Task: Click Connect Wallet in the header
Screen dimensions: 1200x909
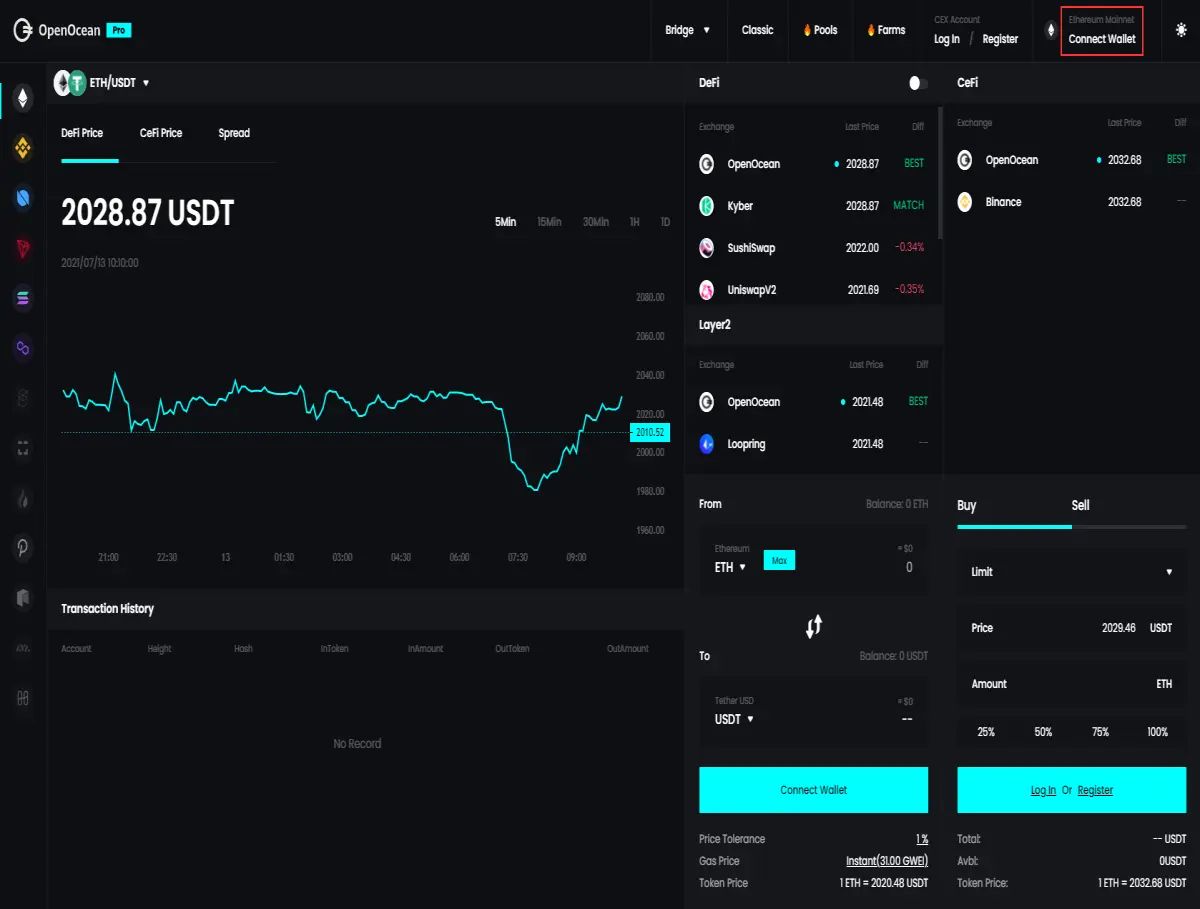Action: pos(1102,39)
